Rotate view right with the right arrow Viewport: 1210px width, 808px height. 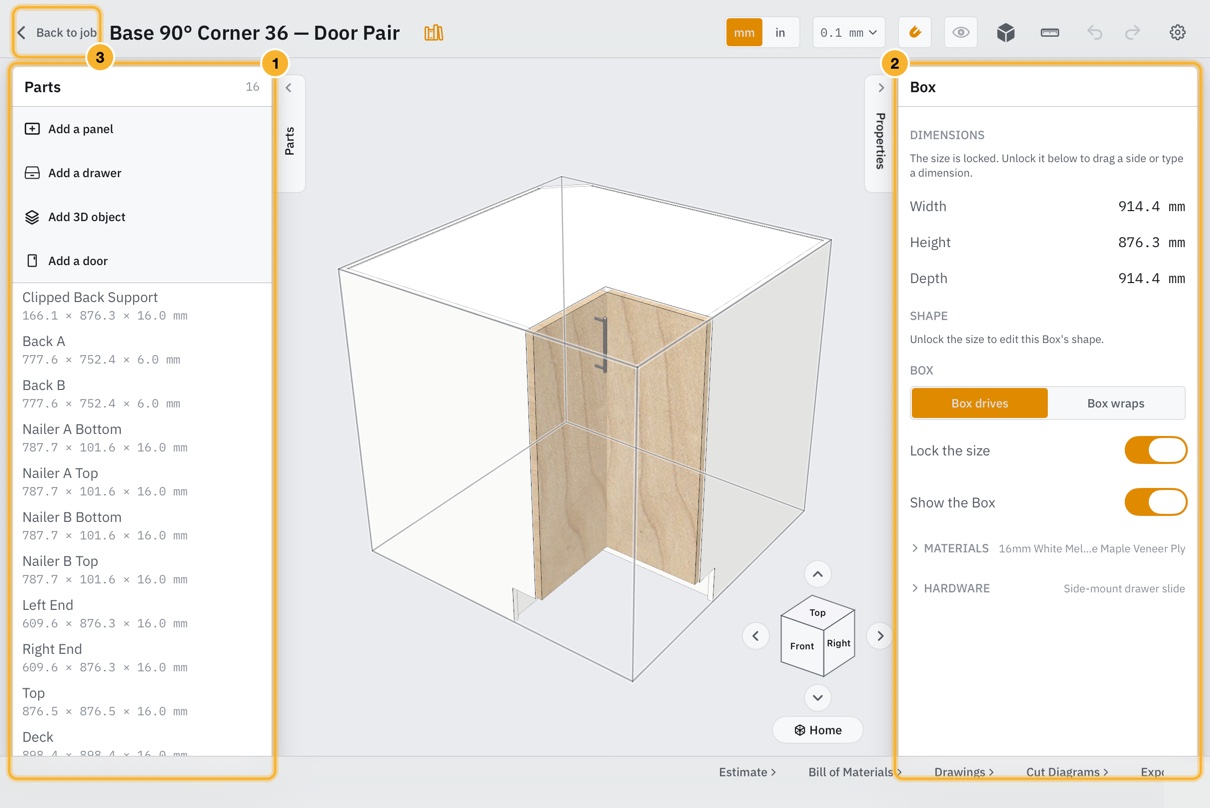880,636
